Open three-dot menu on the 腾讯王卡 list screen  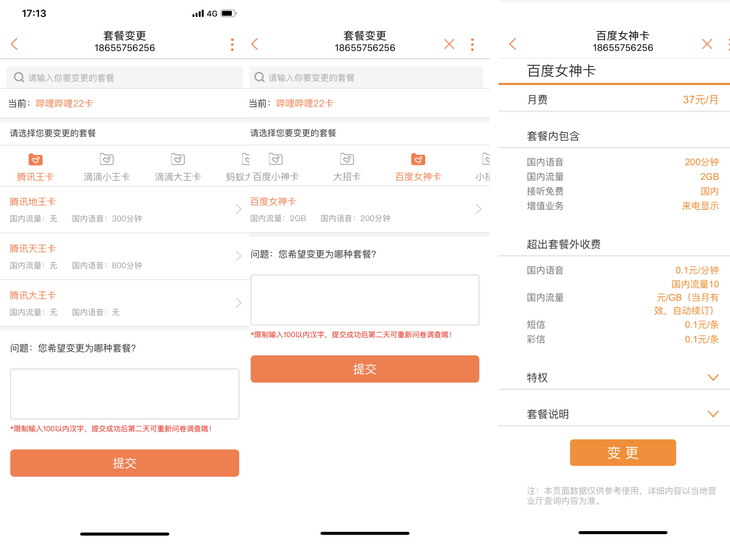point(232,44)
